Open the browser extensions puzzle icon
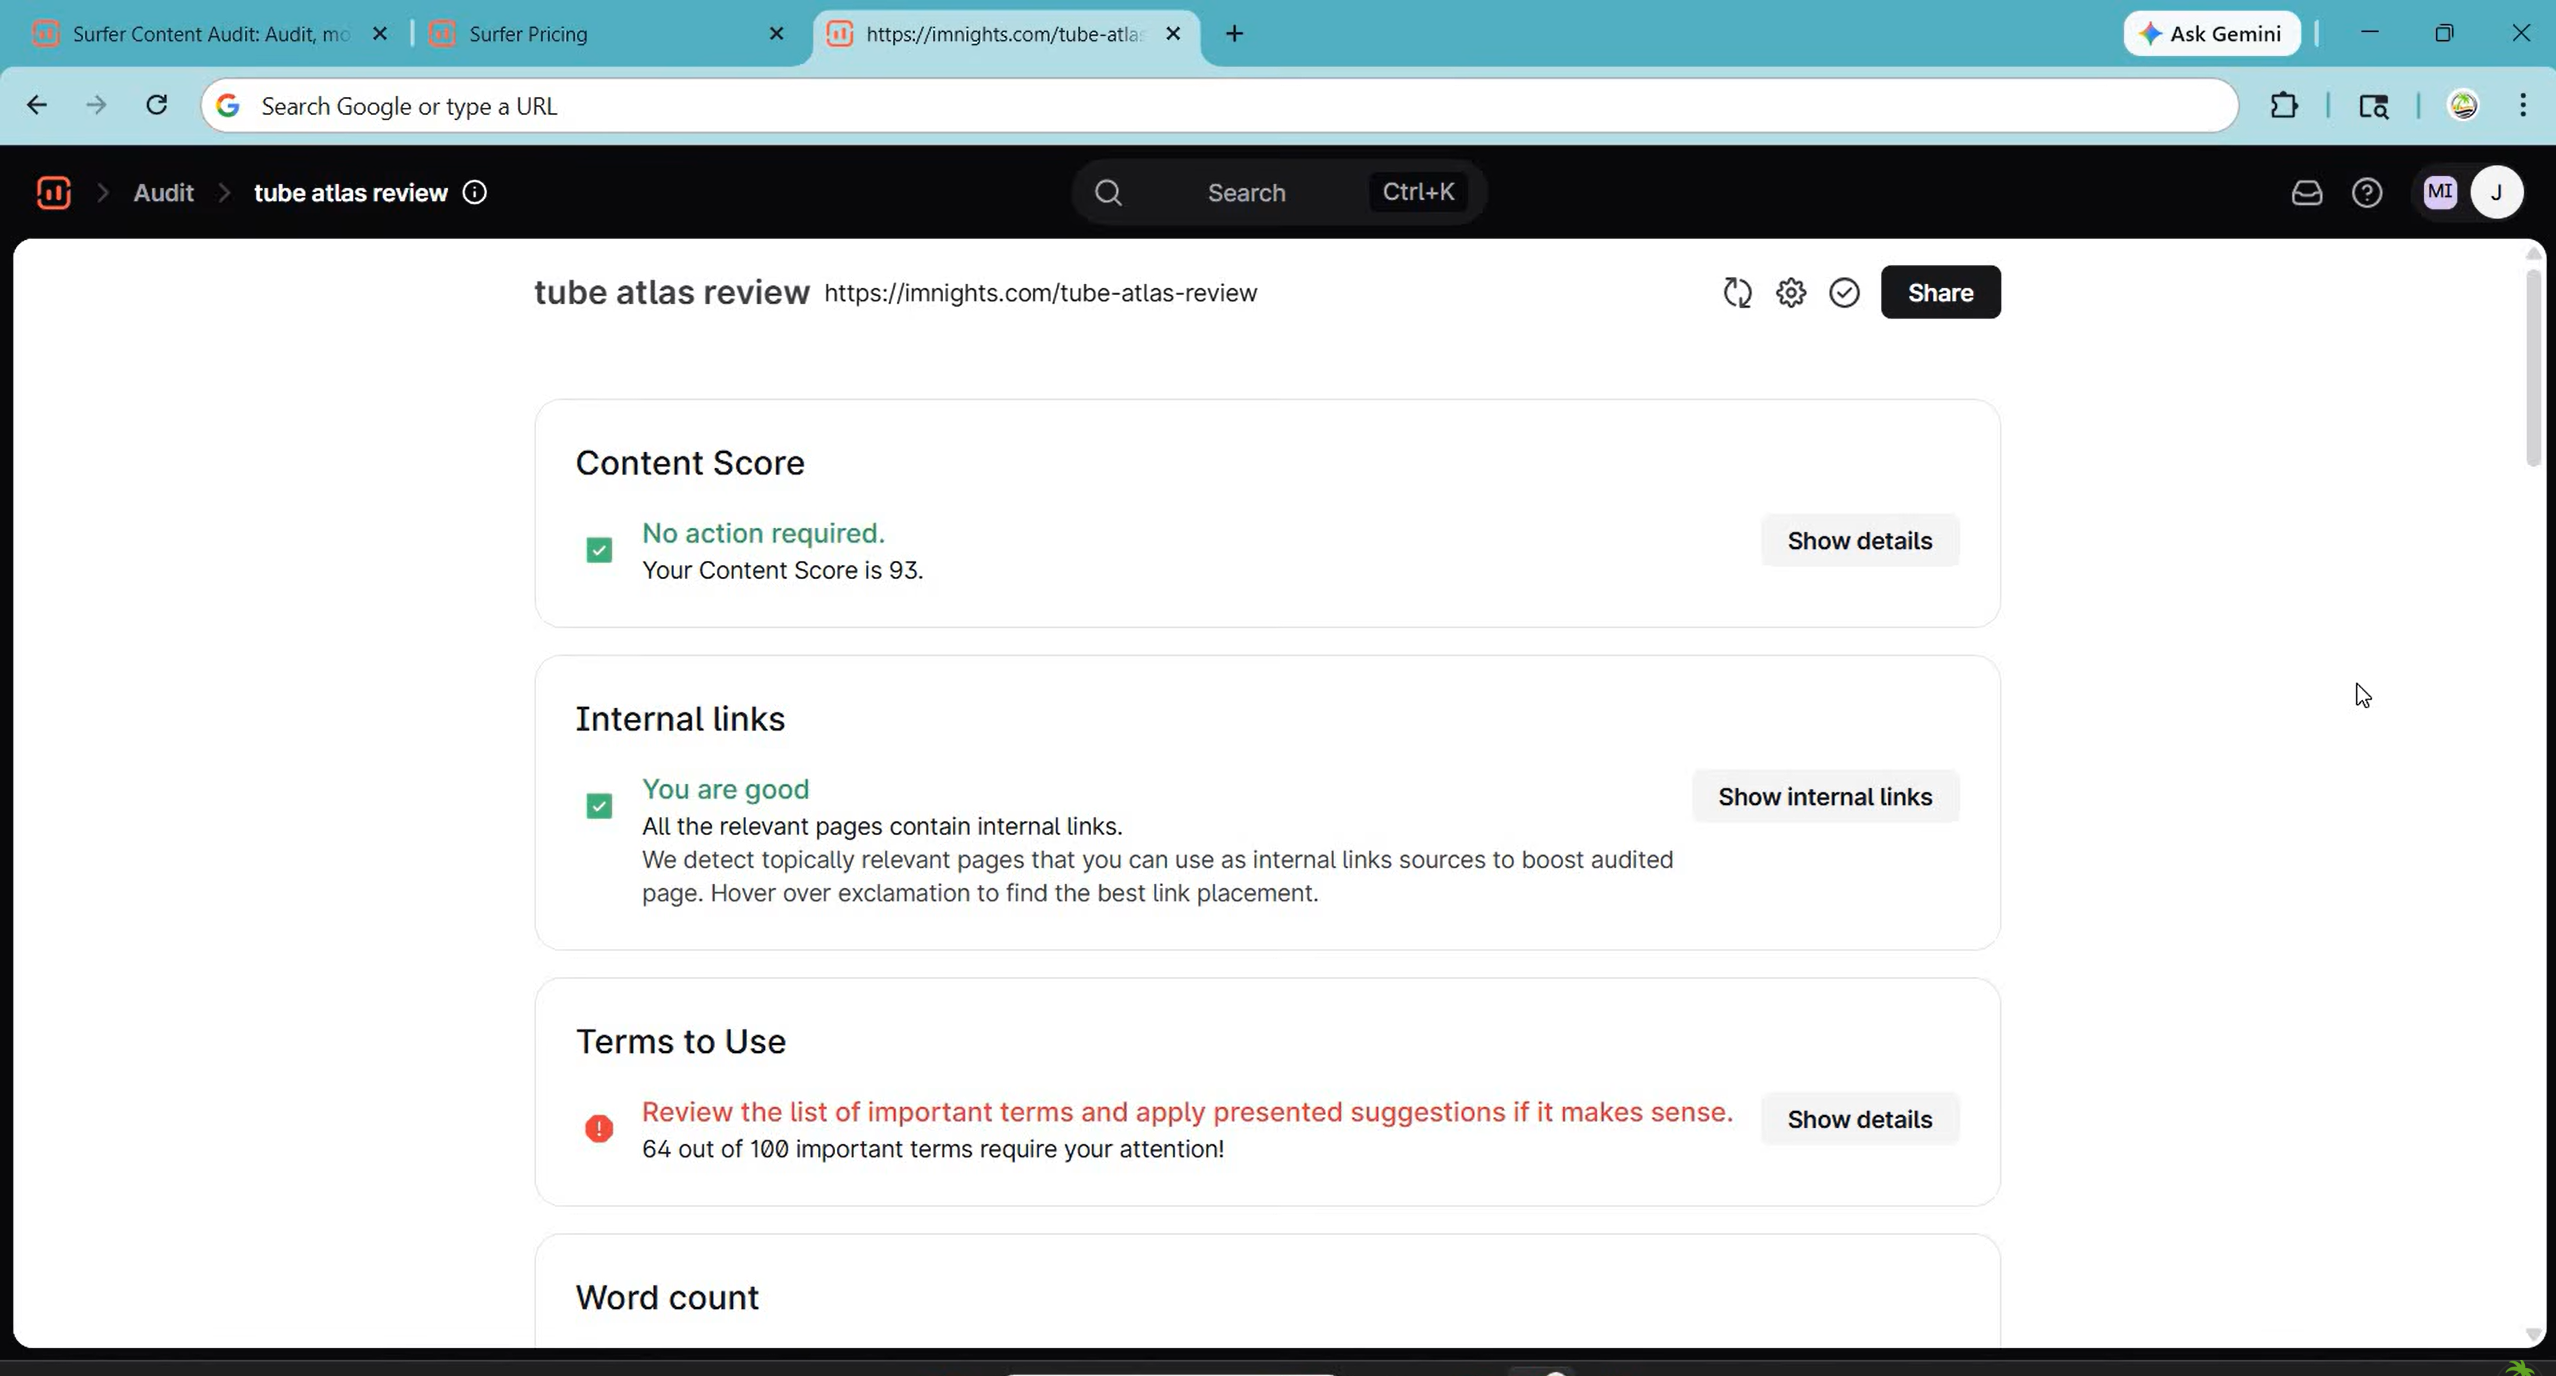 2285,105
